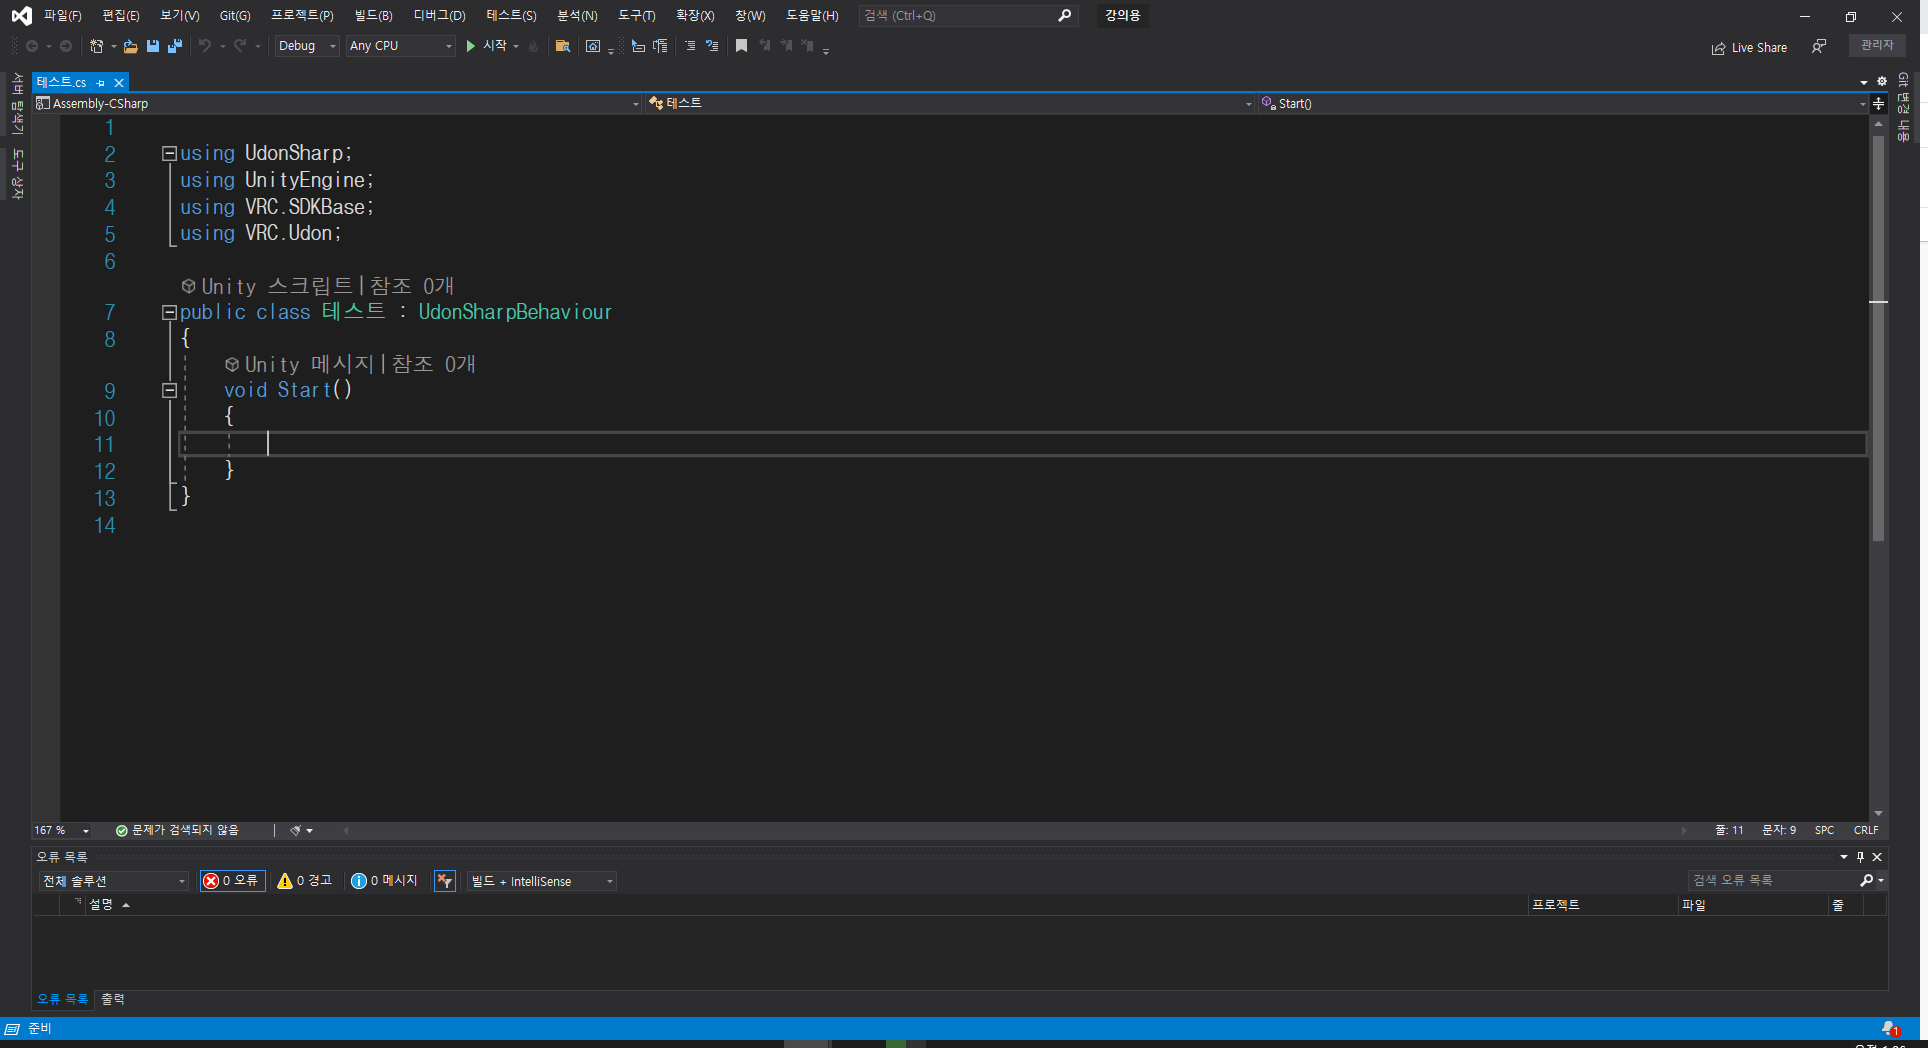Open the 전체 솔루션 scope dropdown
The width and height of the screenshot is (1928, 1048).
[x=114, y=881]
